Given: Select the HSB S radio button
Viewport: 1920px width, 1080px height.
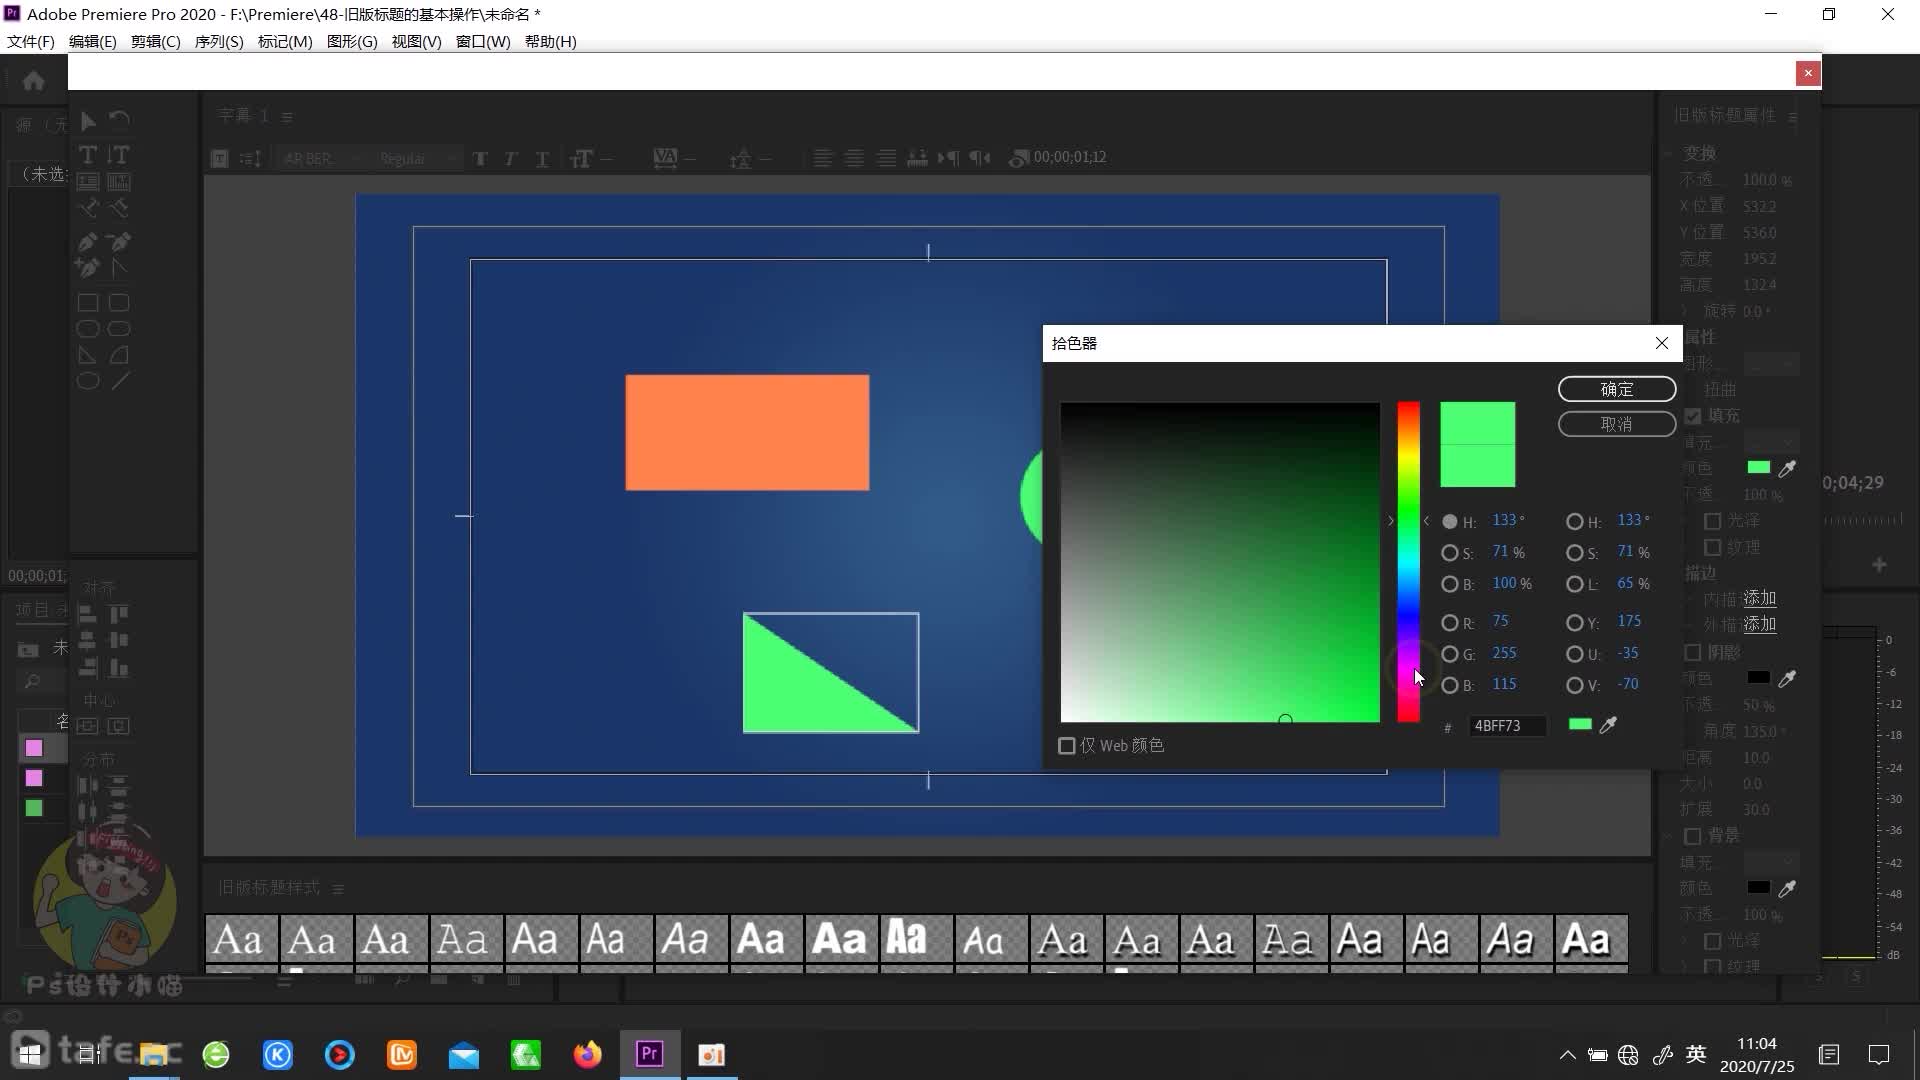Looking at the screenshot, I should click(x=1449, y=552).
